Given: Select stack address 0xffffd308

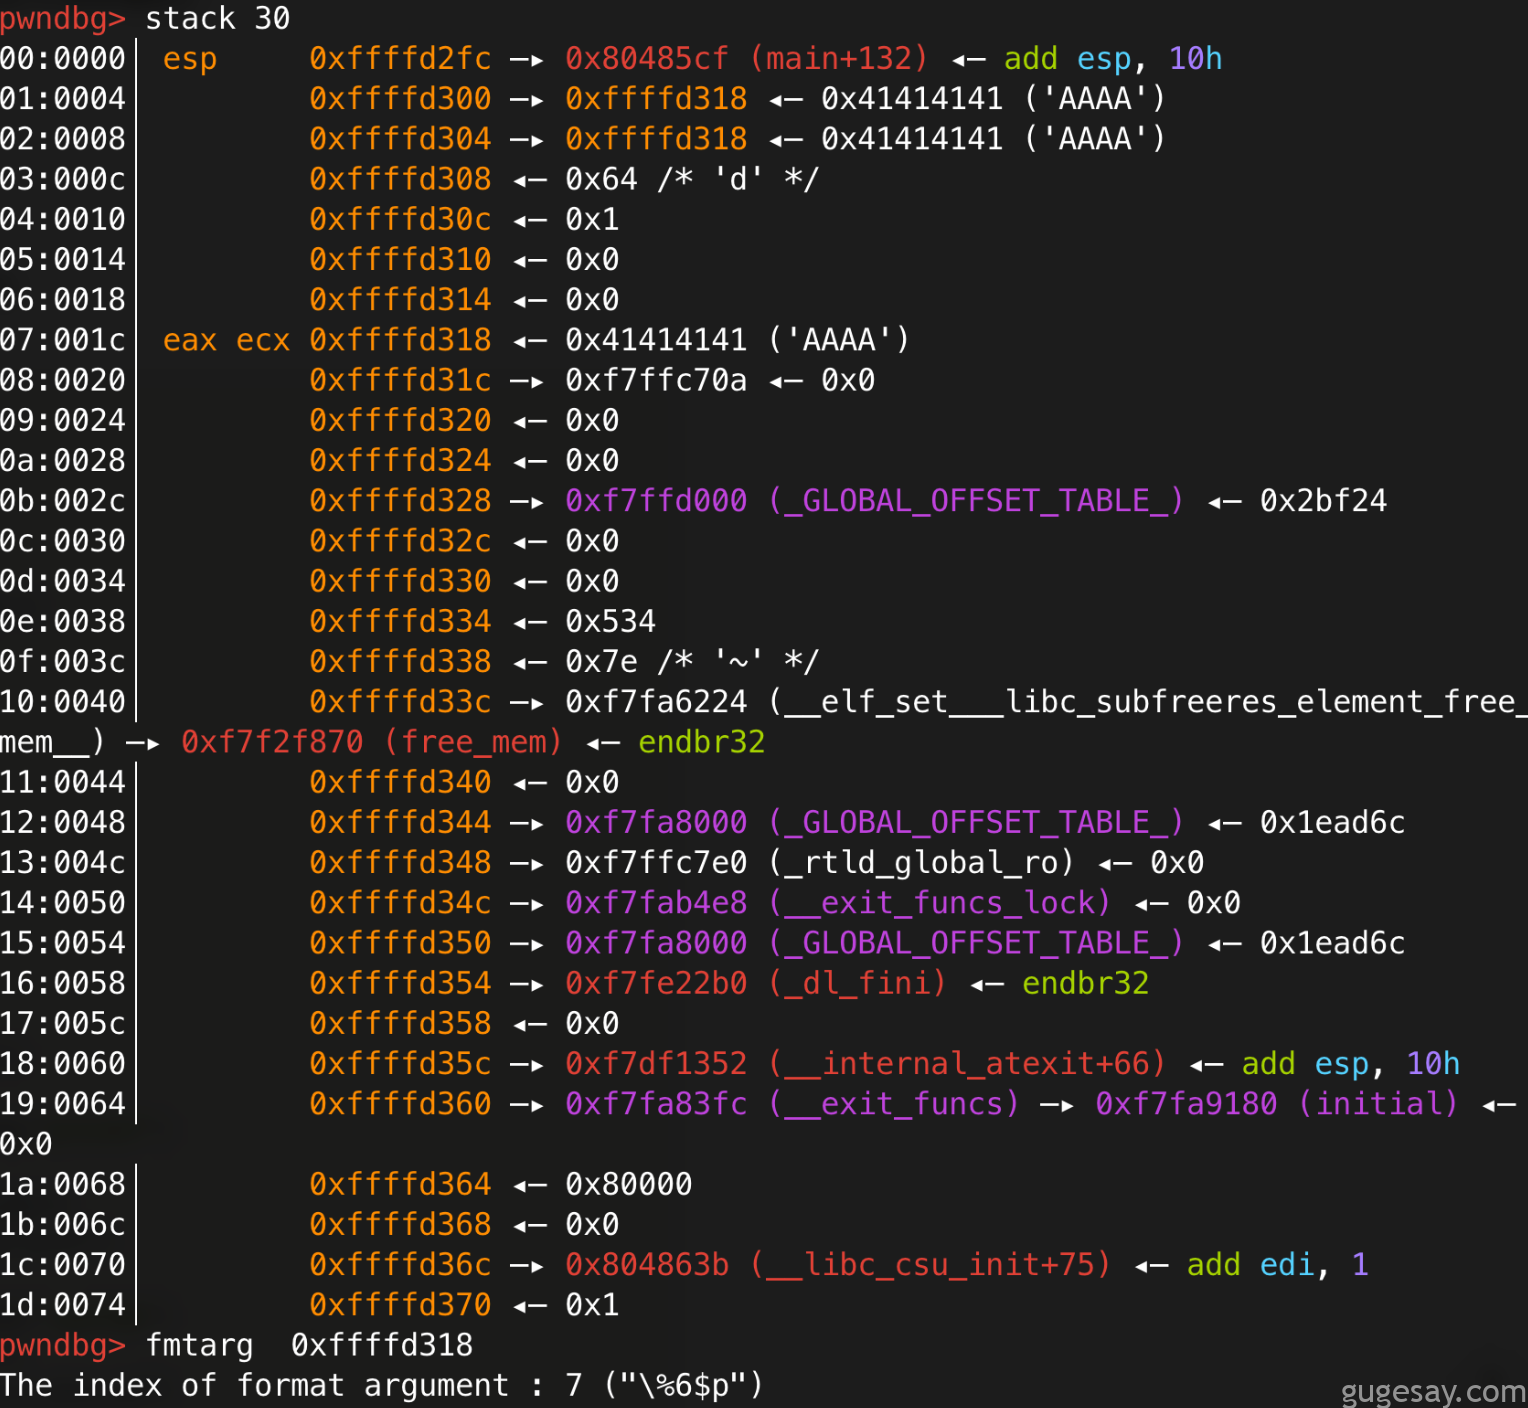Looking at the screenshot, I should click(400, 179).
